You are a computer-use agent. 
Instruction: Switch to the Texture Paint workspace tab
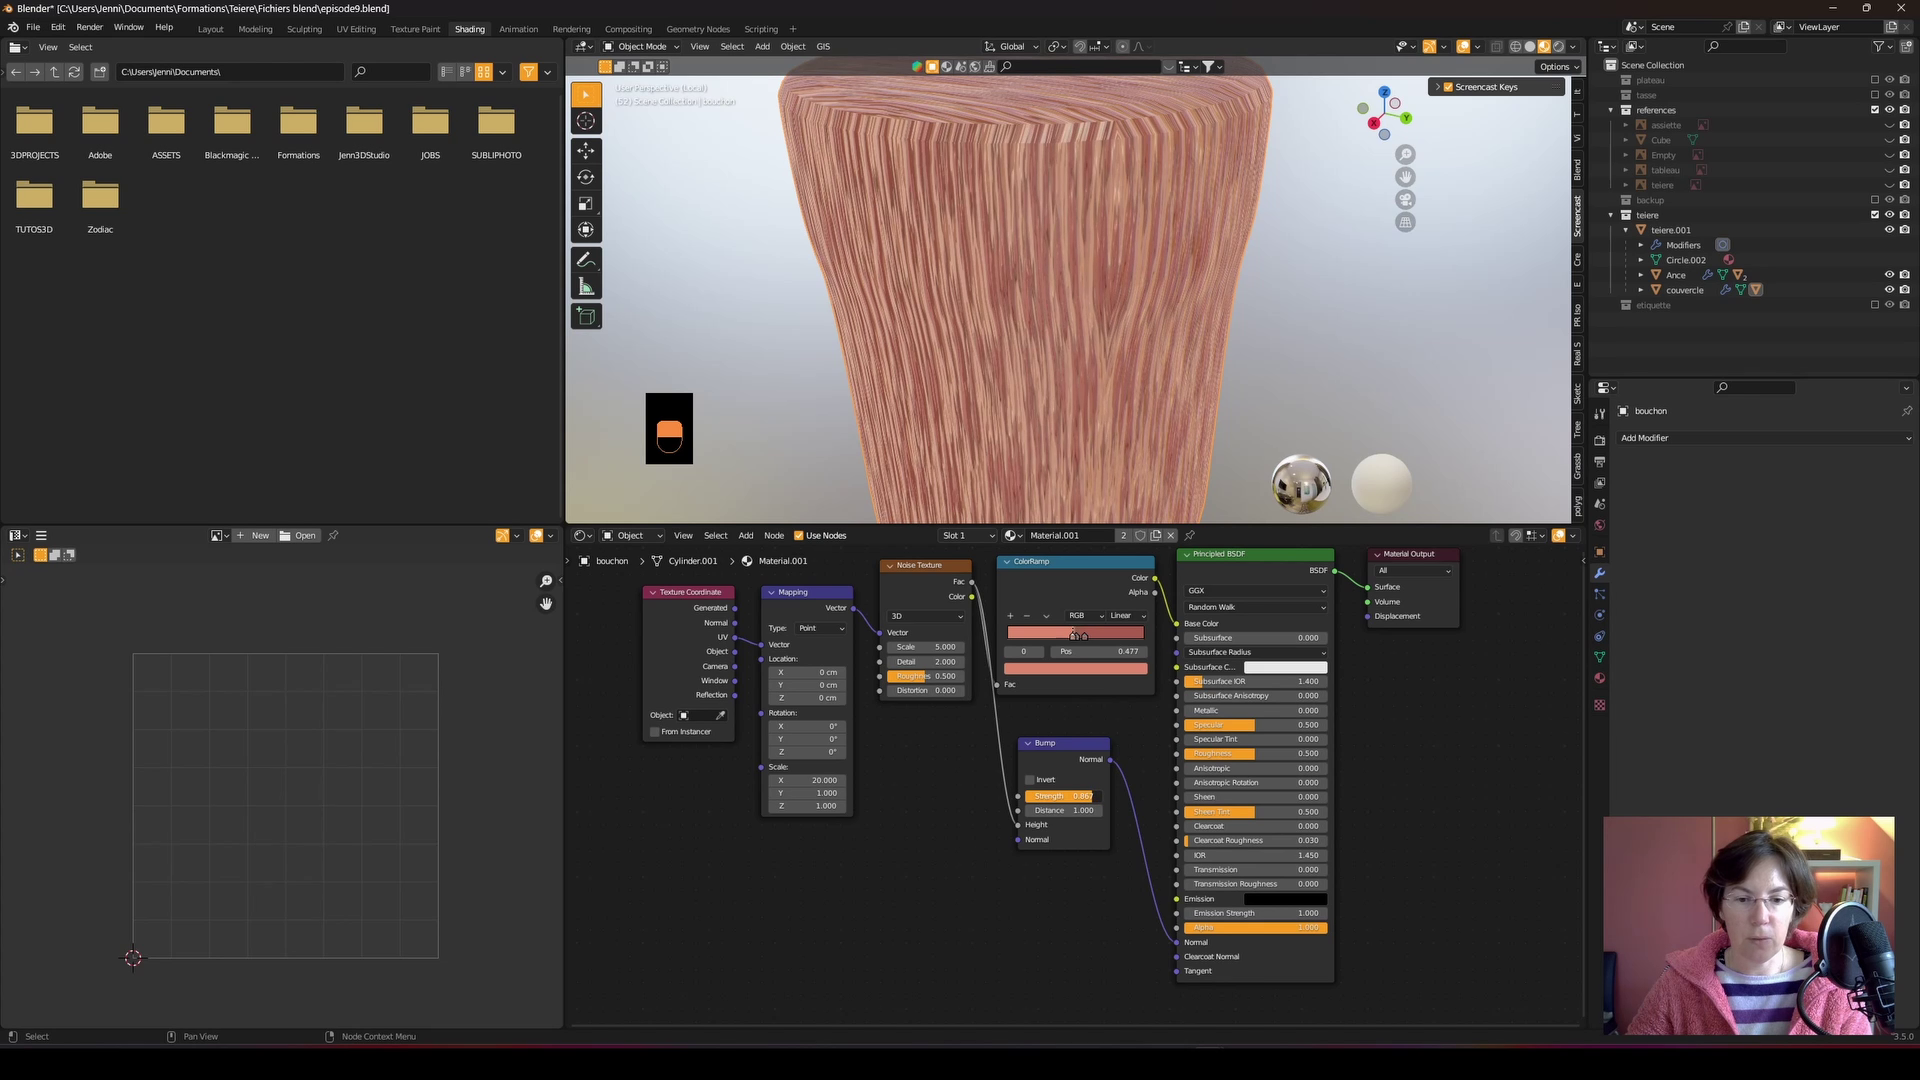tap(414, 29)
